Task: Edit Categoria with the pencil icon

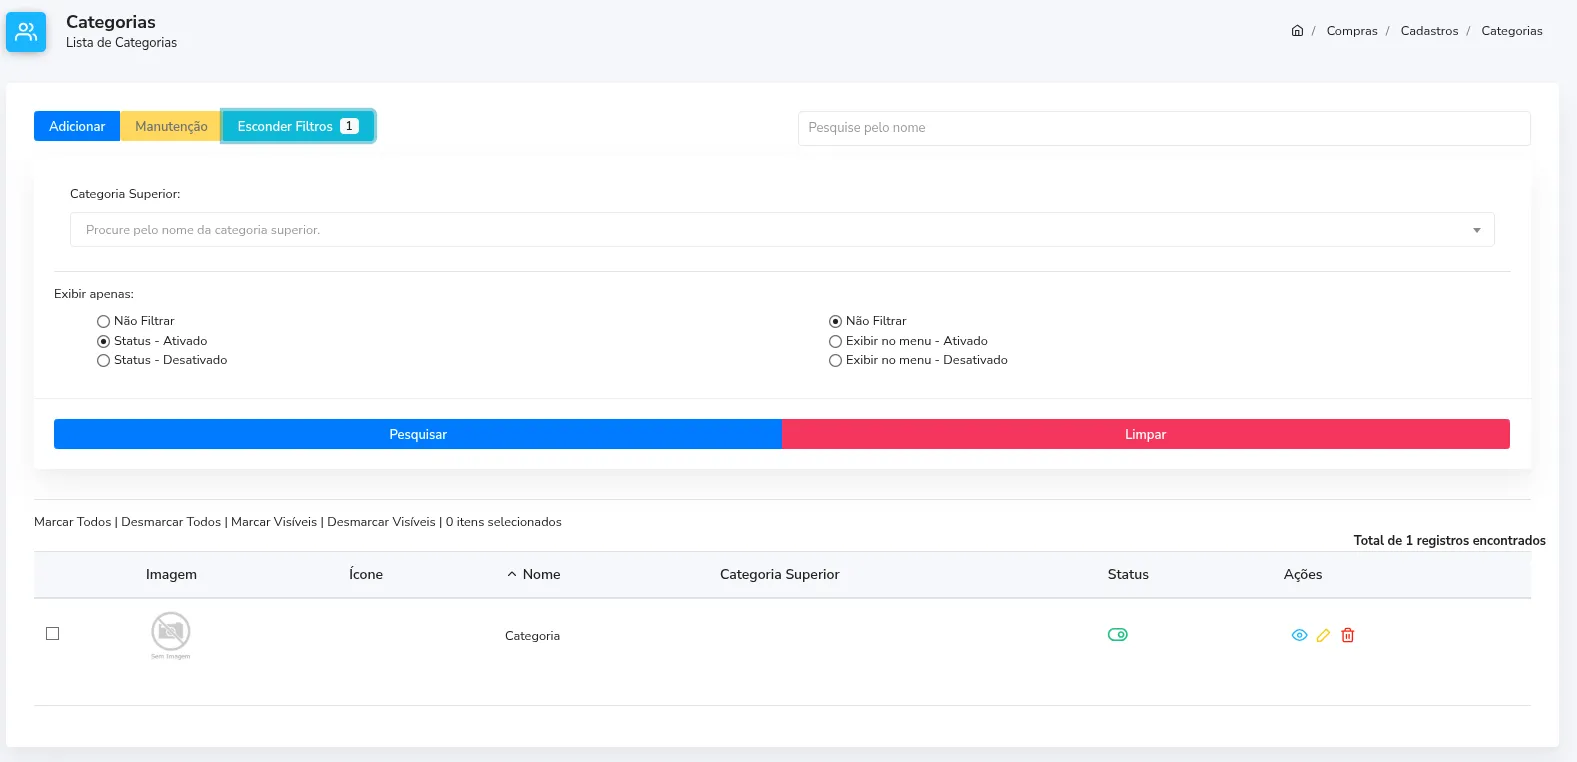Action: 1323,635
